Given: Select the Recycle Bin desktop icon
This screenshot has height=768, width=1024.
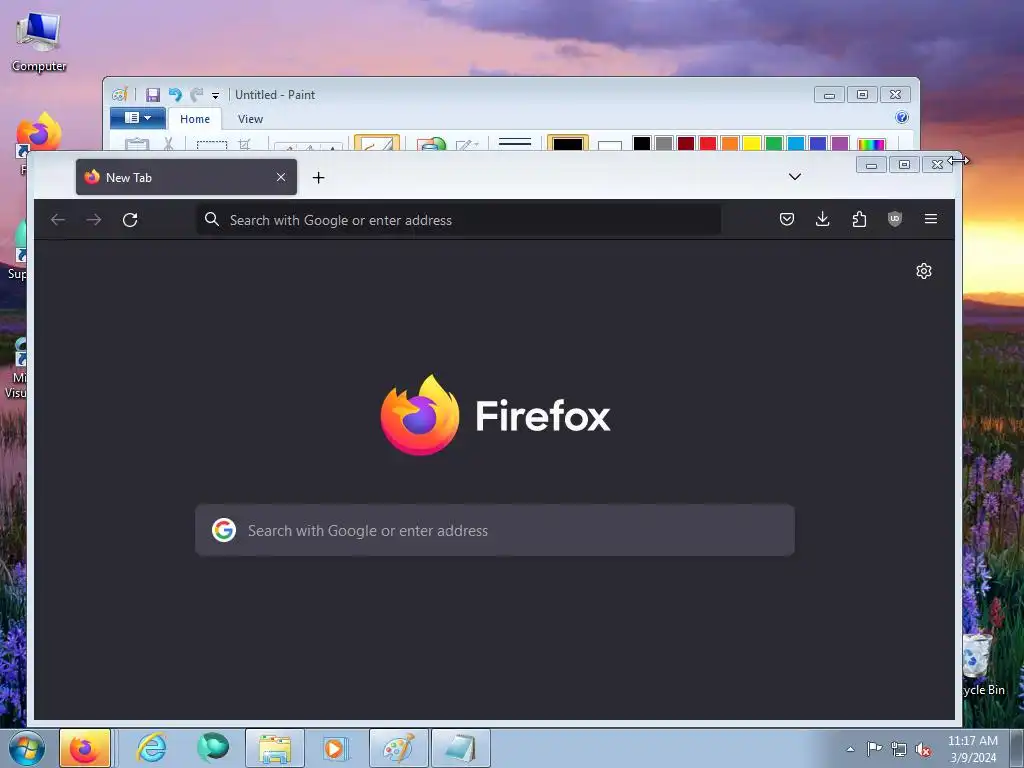Looking at the screenshot, I should (983, 664).
